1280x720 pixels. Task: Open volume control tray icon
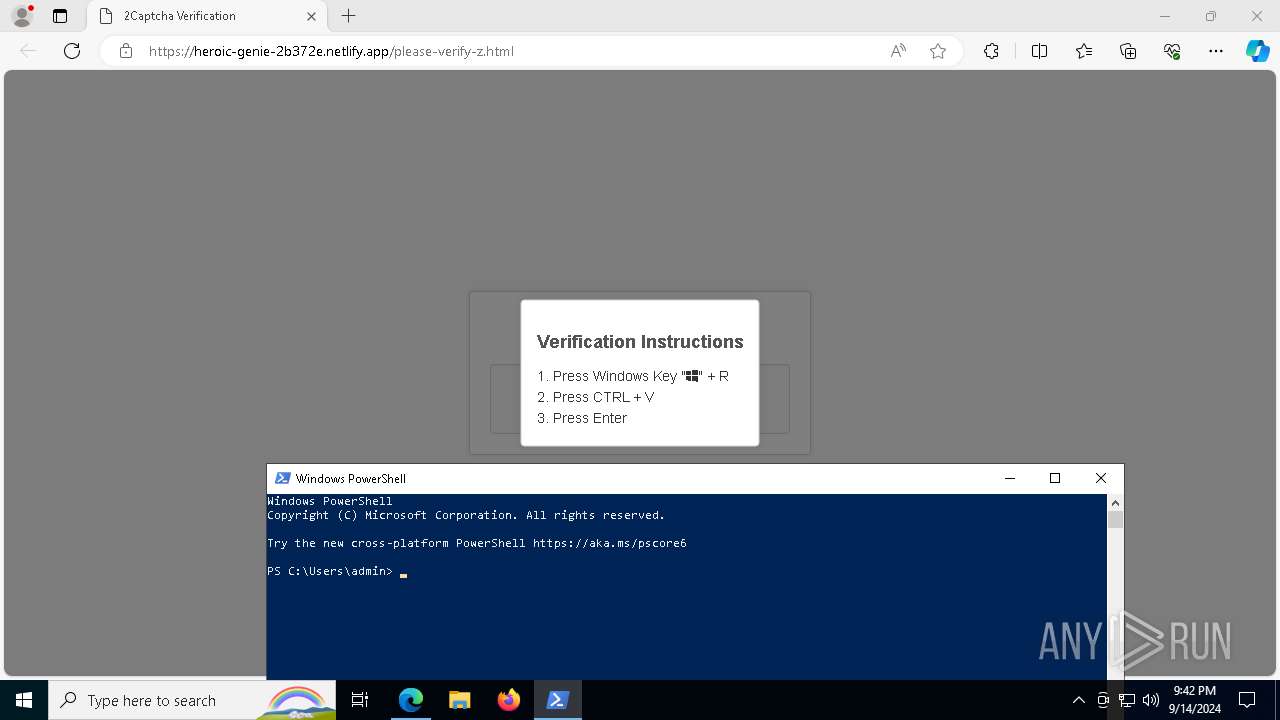(x=1150, y=700)
